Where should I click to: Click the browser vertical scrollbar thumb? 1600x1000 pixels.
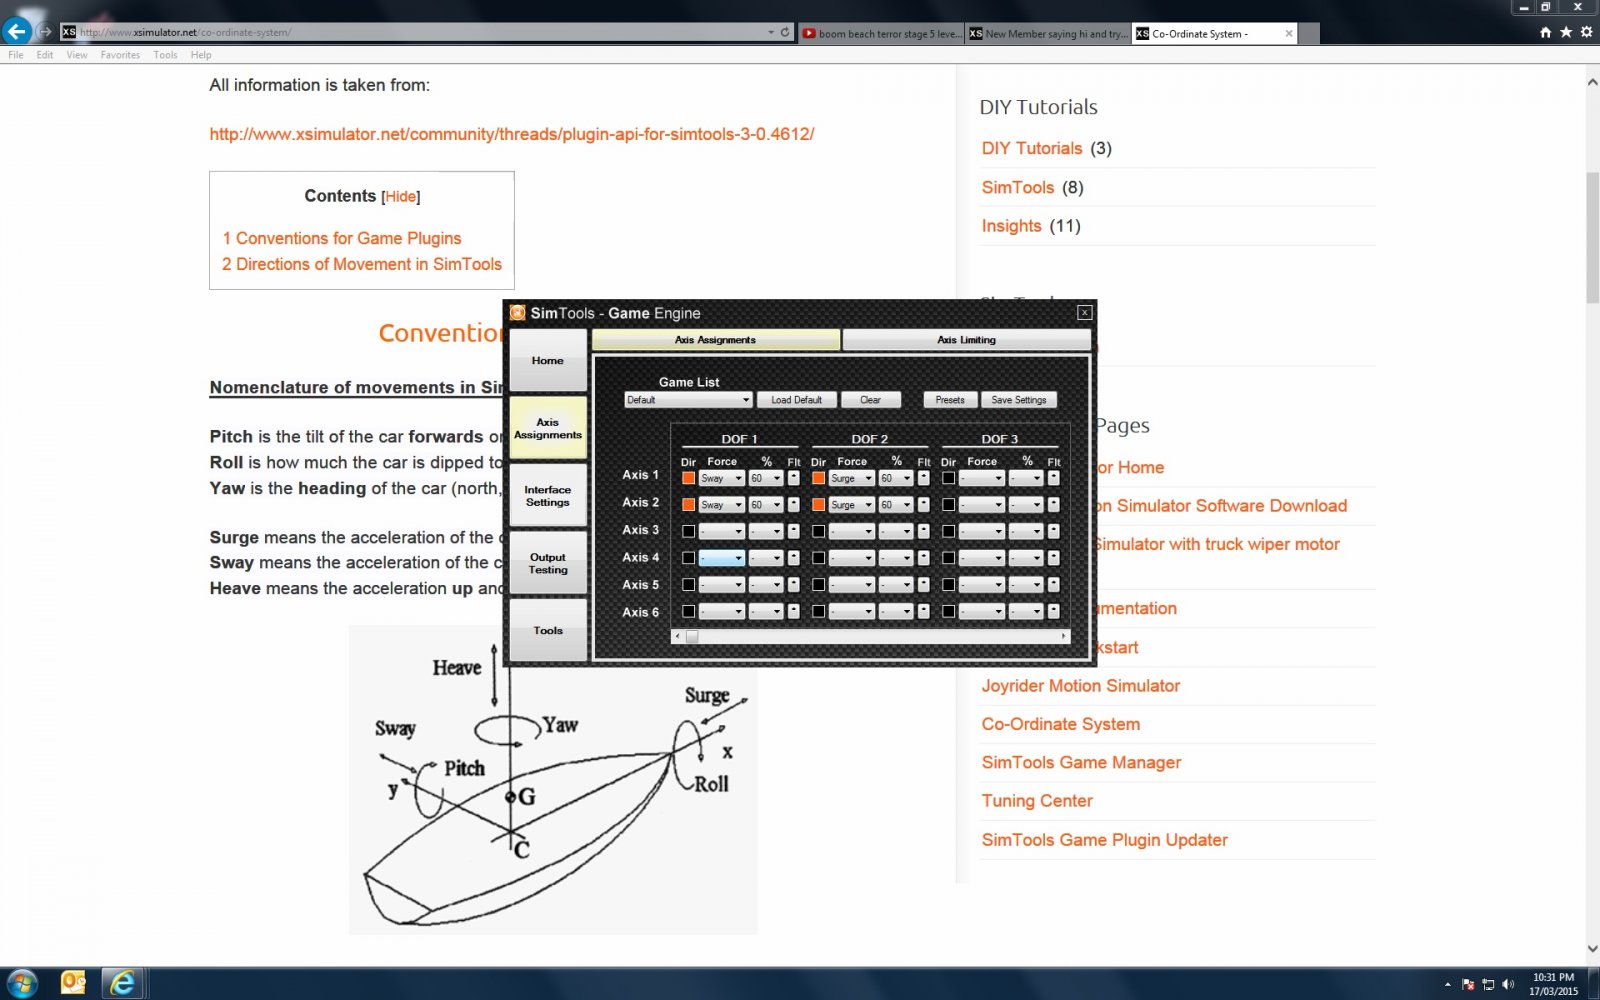[1592, 238]
